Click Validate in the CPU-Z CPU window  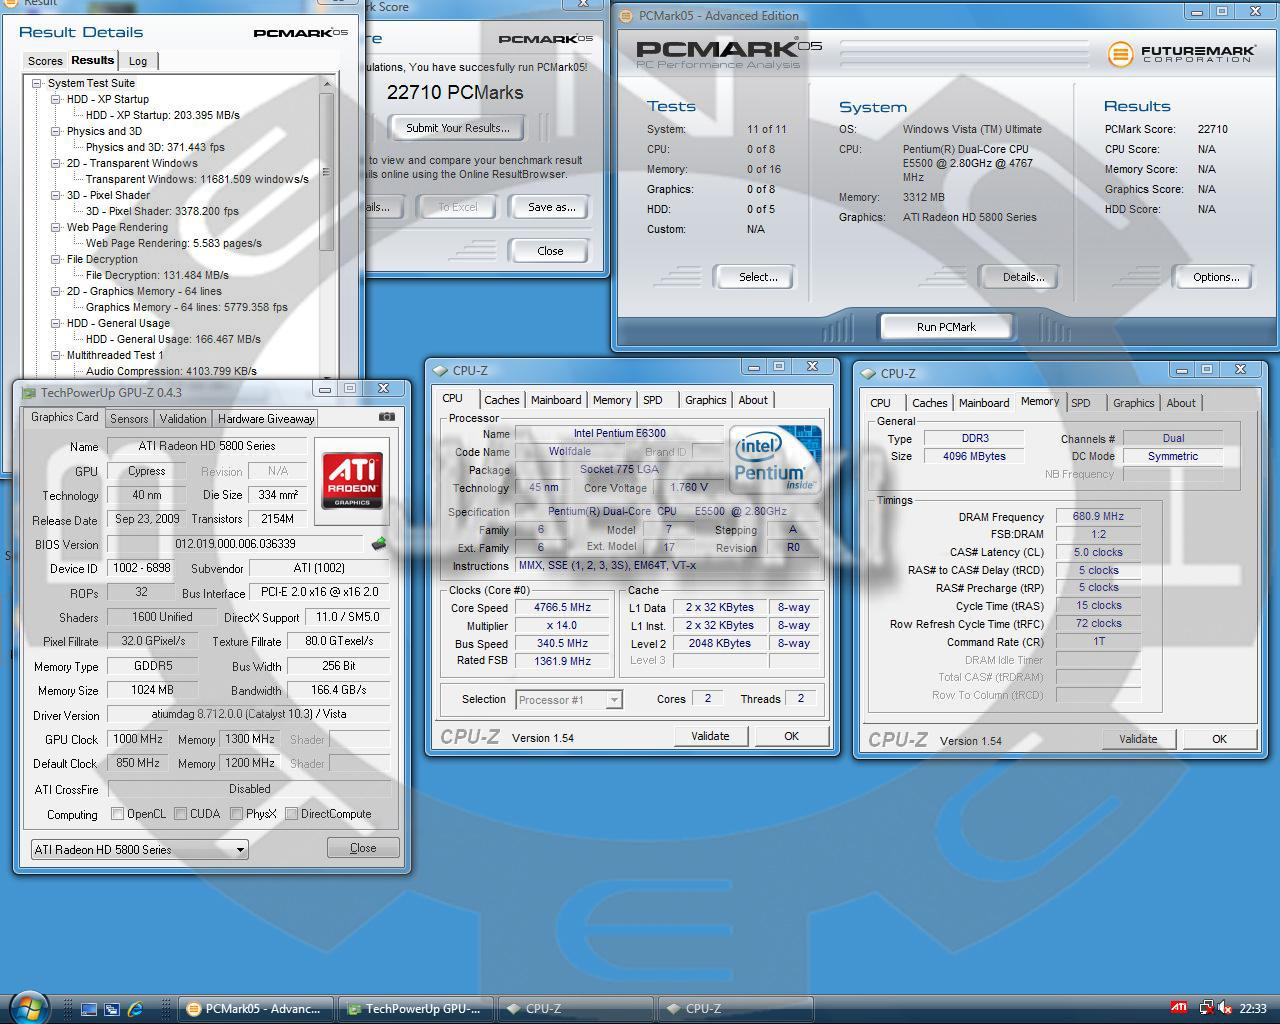(x=710, y=736)
